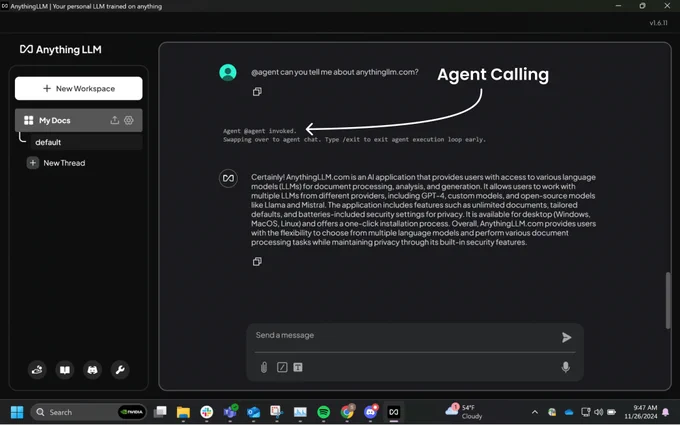The width and height of the screenshot is (680, 425).
Task: Start voice input with the microphone icon
Action: coord(566,367)
